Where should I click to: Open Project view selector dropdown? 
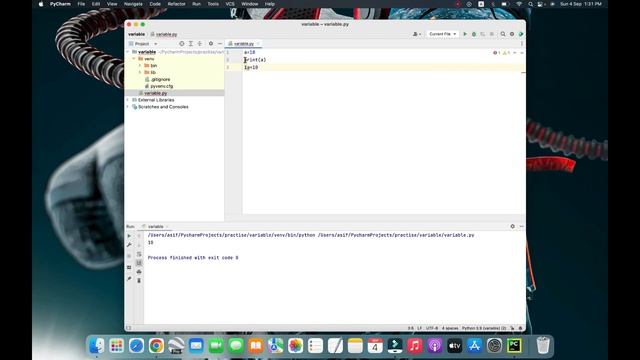click(x=143, y=44)
